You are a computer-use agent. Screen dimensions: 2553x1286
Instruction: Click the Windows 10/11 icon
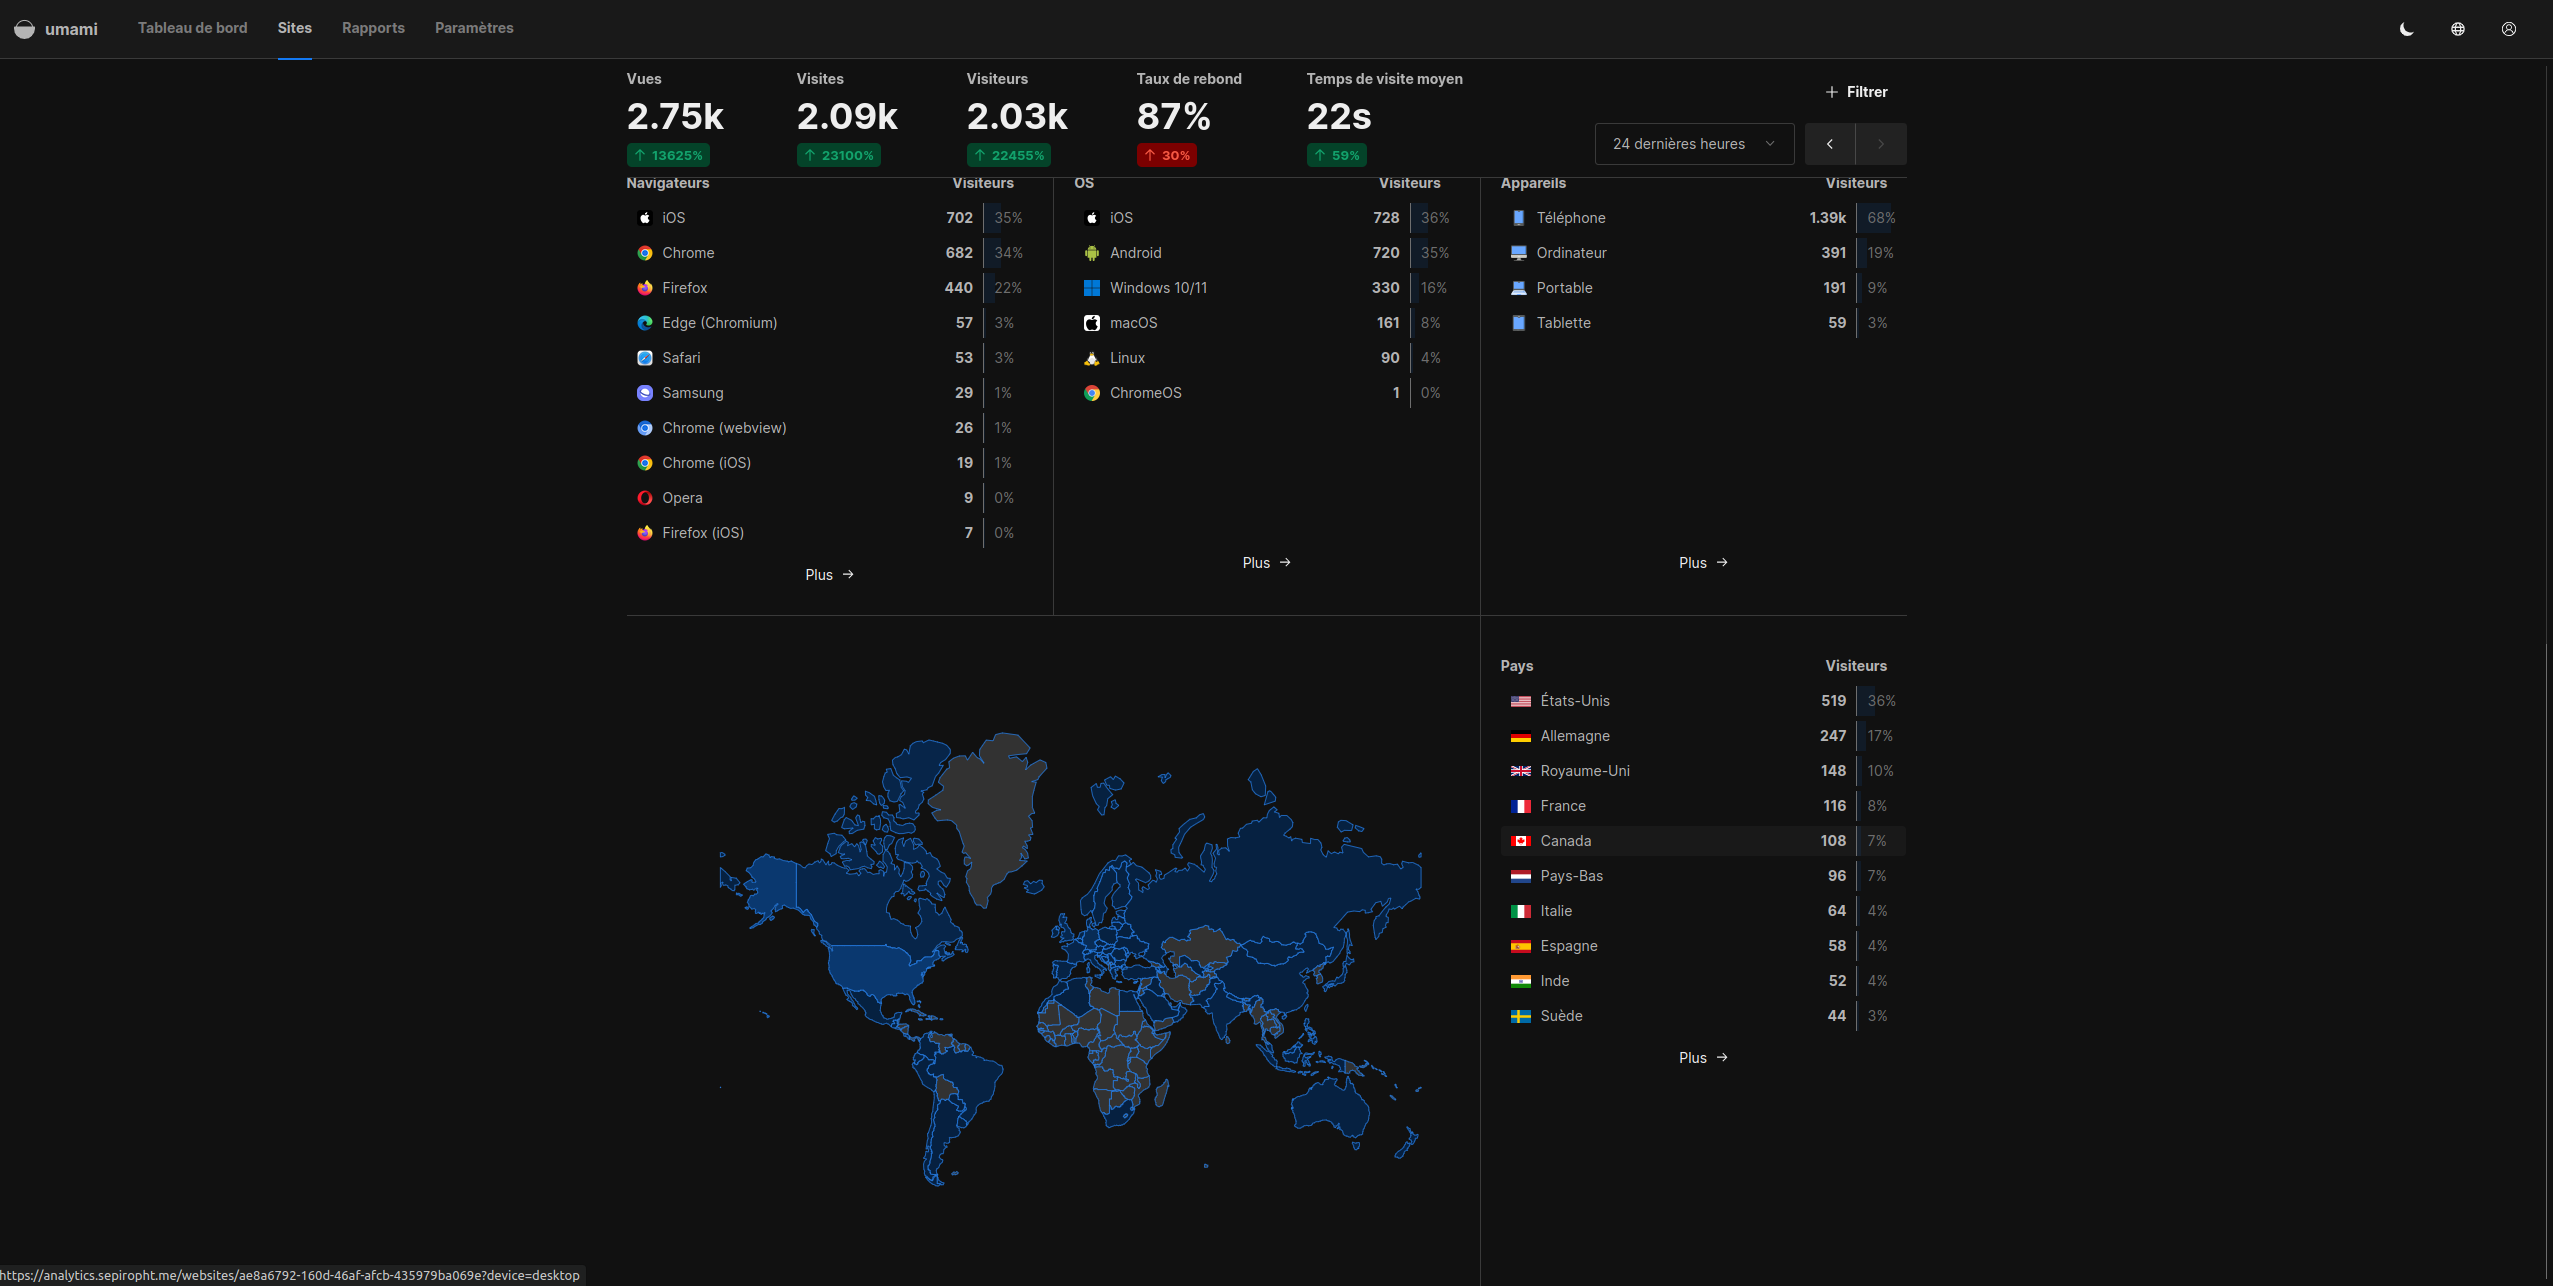click(1091, 288)
